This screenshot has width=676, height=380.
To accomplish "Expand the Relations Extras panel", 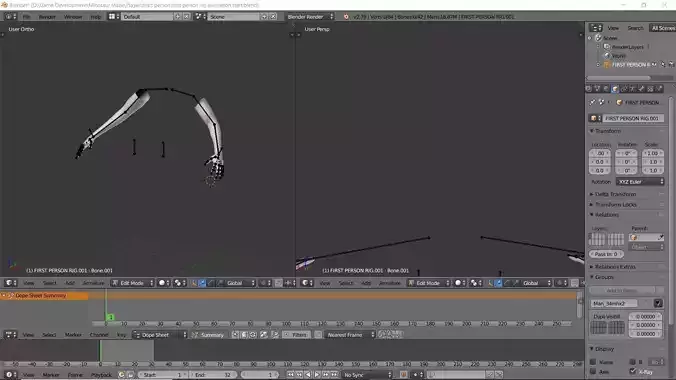I will pos(615,267).
